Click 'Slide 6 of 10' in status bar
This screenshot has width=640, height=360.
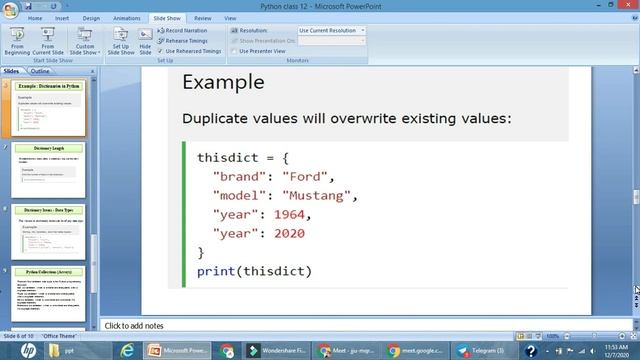[19, 336]
